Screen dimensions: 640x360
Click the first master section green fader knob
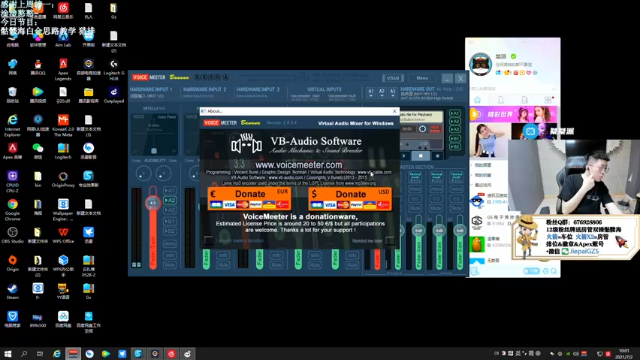pos(418,231)
